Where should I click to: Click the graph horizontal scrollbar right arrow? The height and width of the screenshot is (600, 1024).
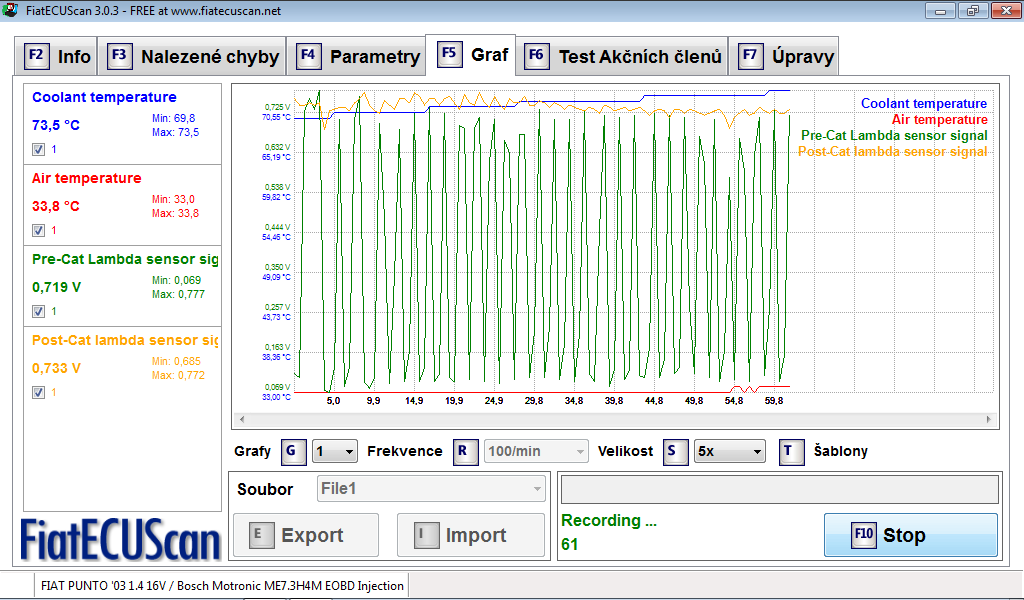pos(990,420)
